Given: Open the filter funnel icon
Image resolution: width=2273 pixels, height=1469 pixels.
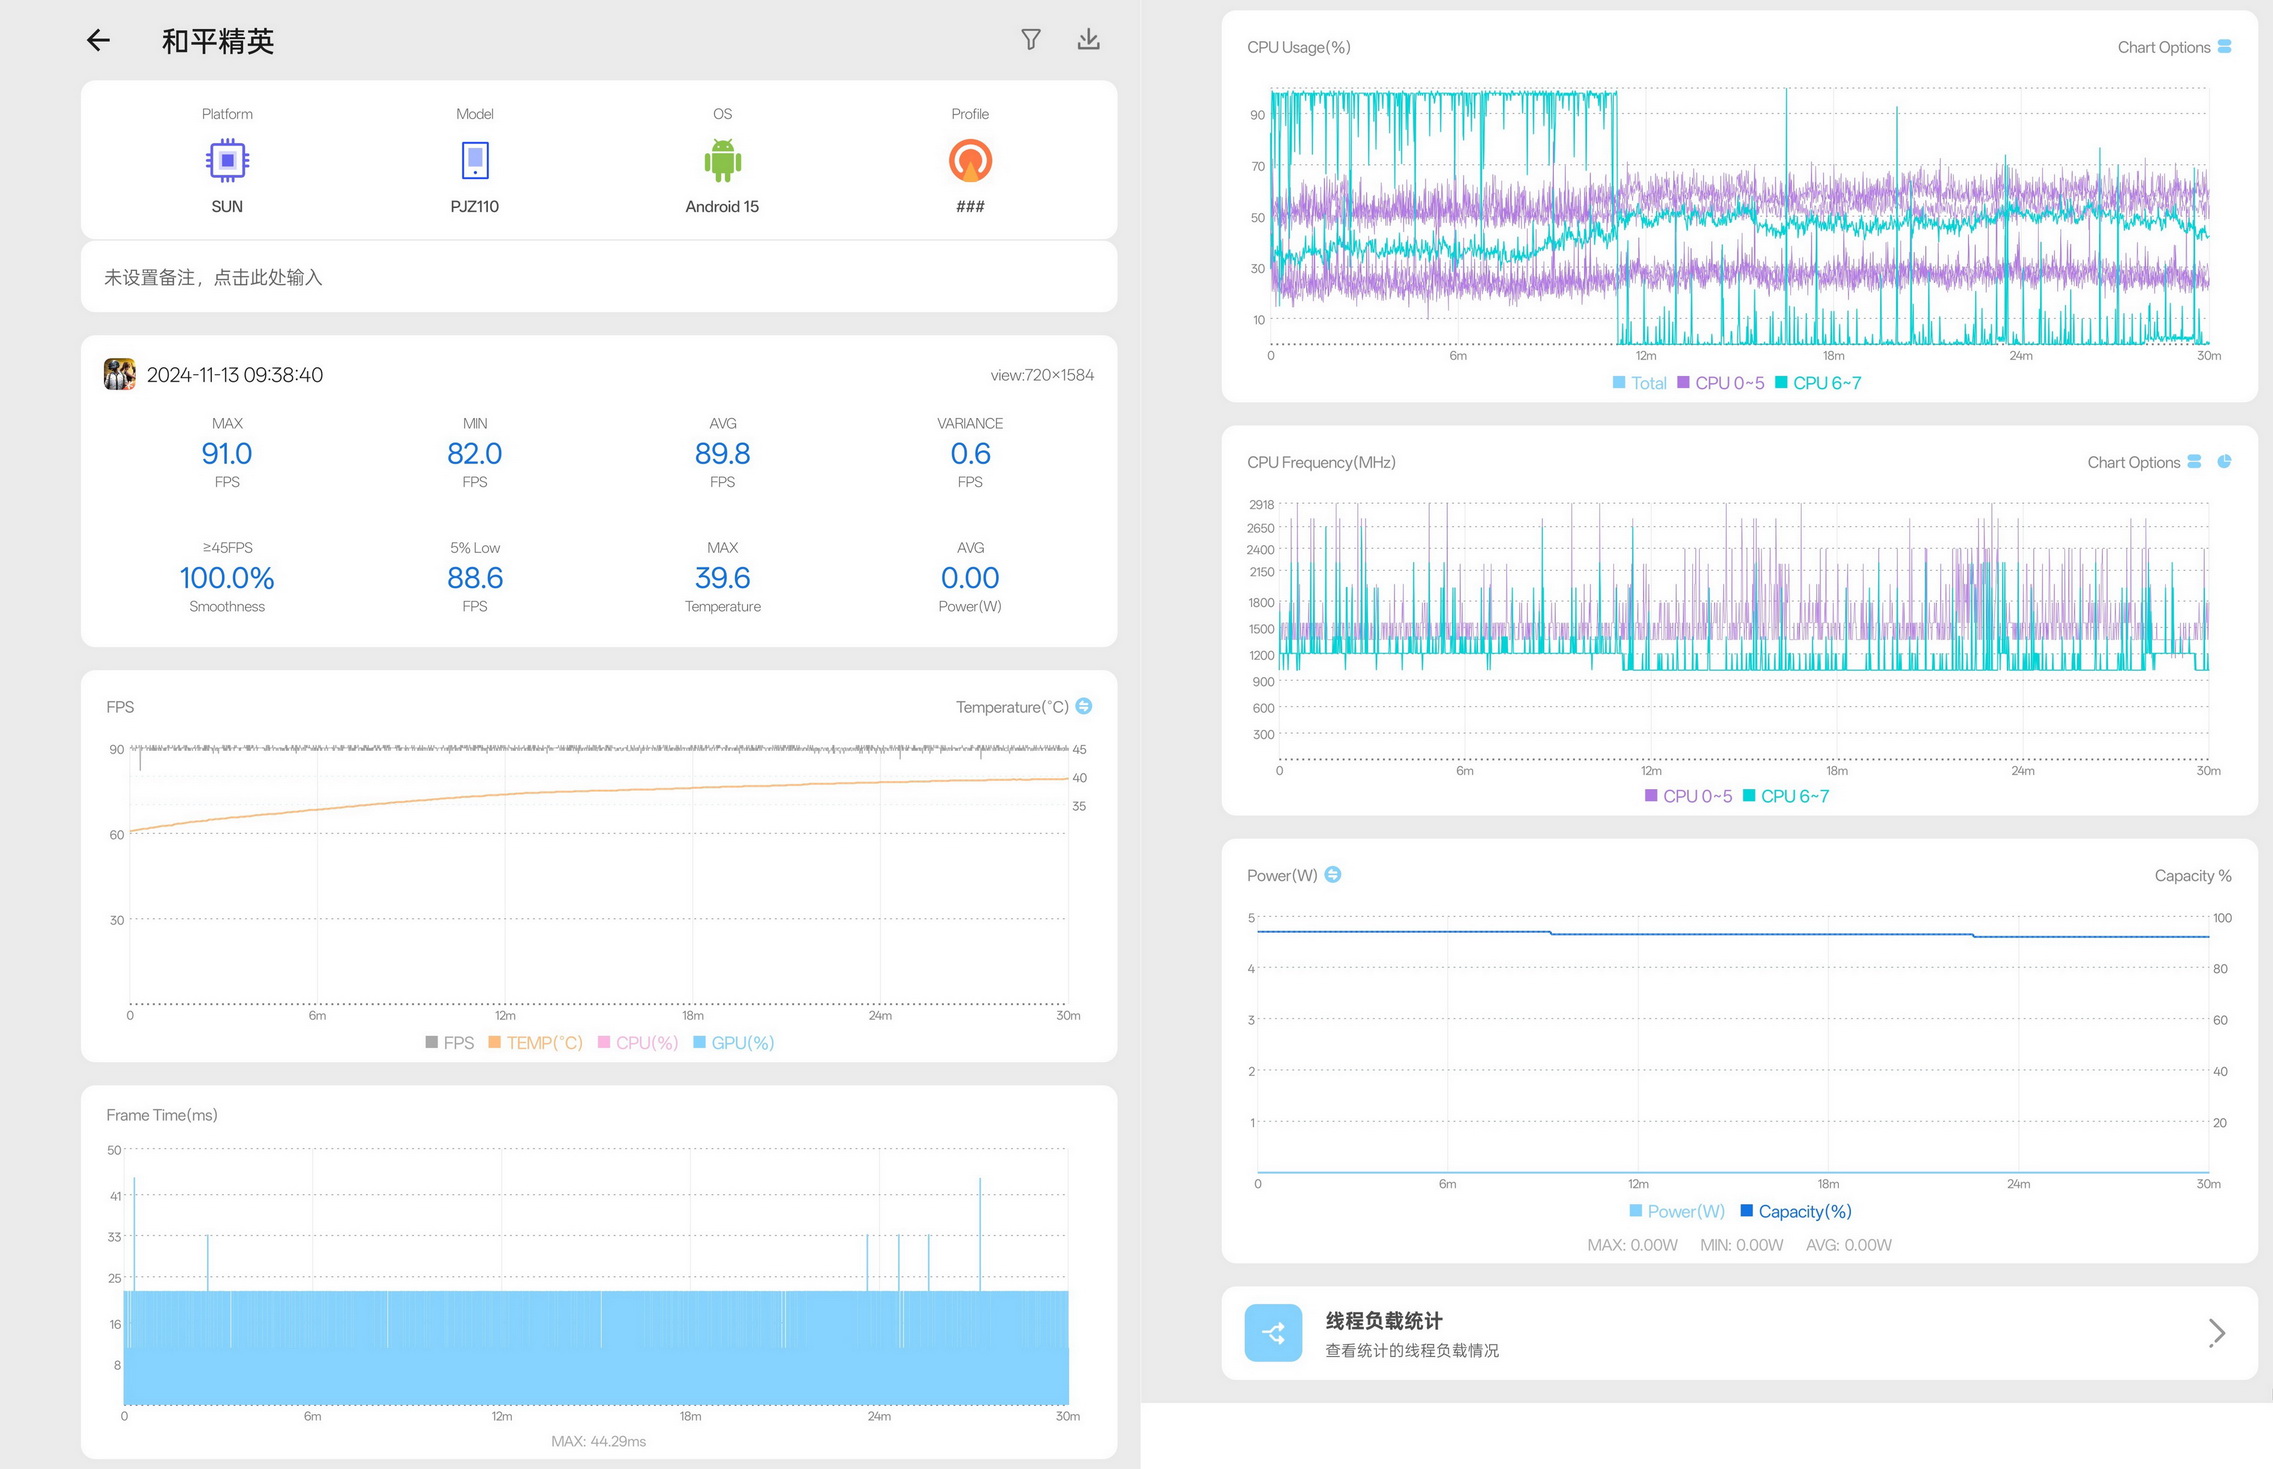Looking at the screenshot, I should point(1031,39).
